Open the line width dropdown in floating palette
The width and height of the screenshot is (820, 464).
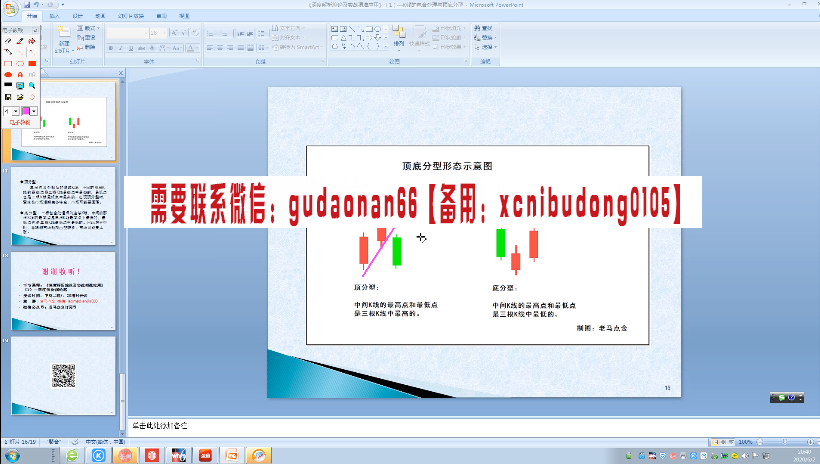[17, 111]
